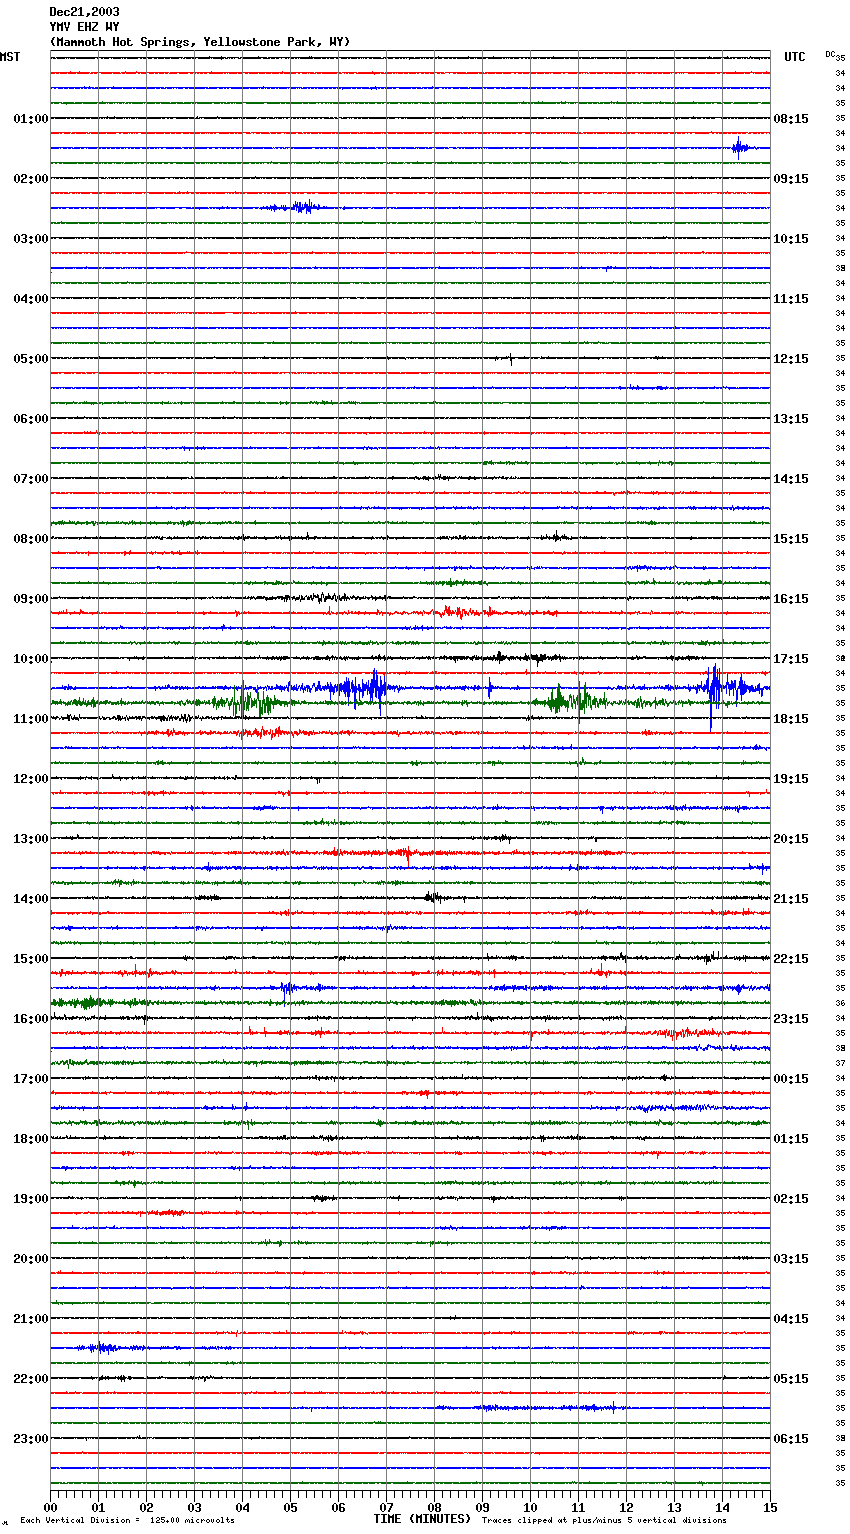The height and width of the screenshot is (1534, 850).
Task: Click the '08:15' UTC row label
Action: pyautogui.click(x=791, y=119)
